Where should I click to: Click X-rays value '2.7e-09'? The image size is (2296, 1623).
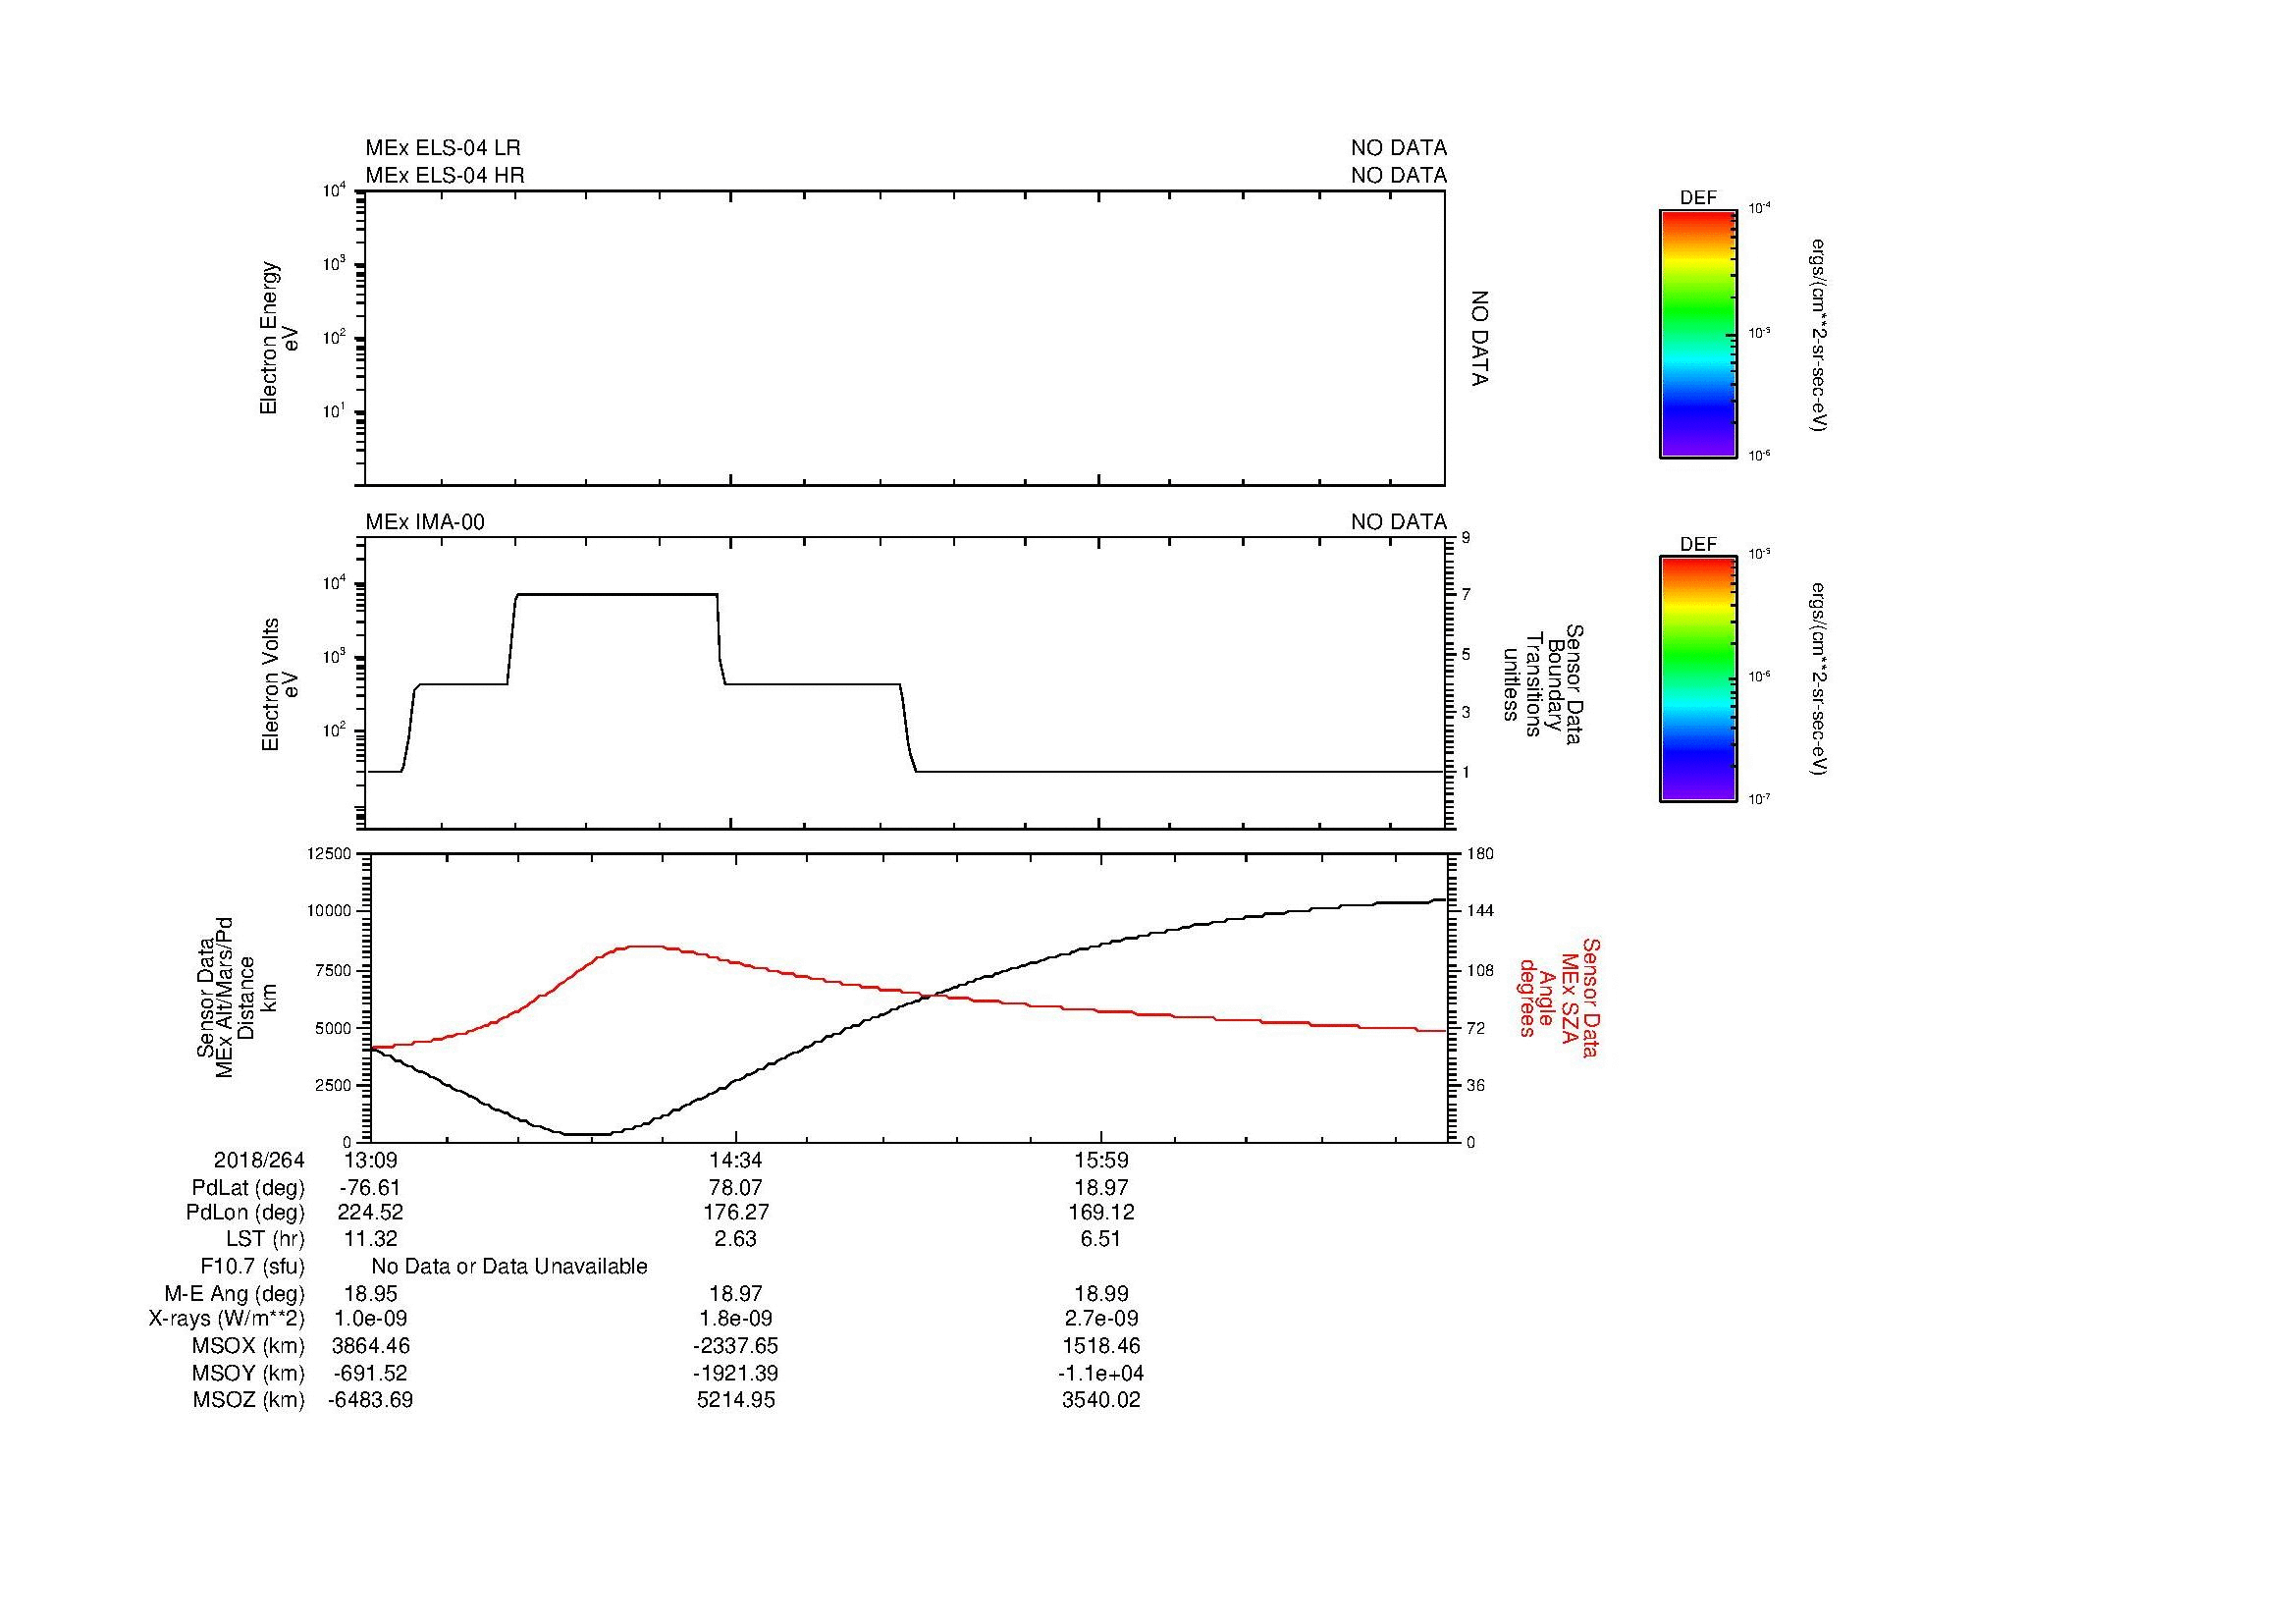click(1101, 1319)
